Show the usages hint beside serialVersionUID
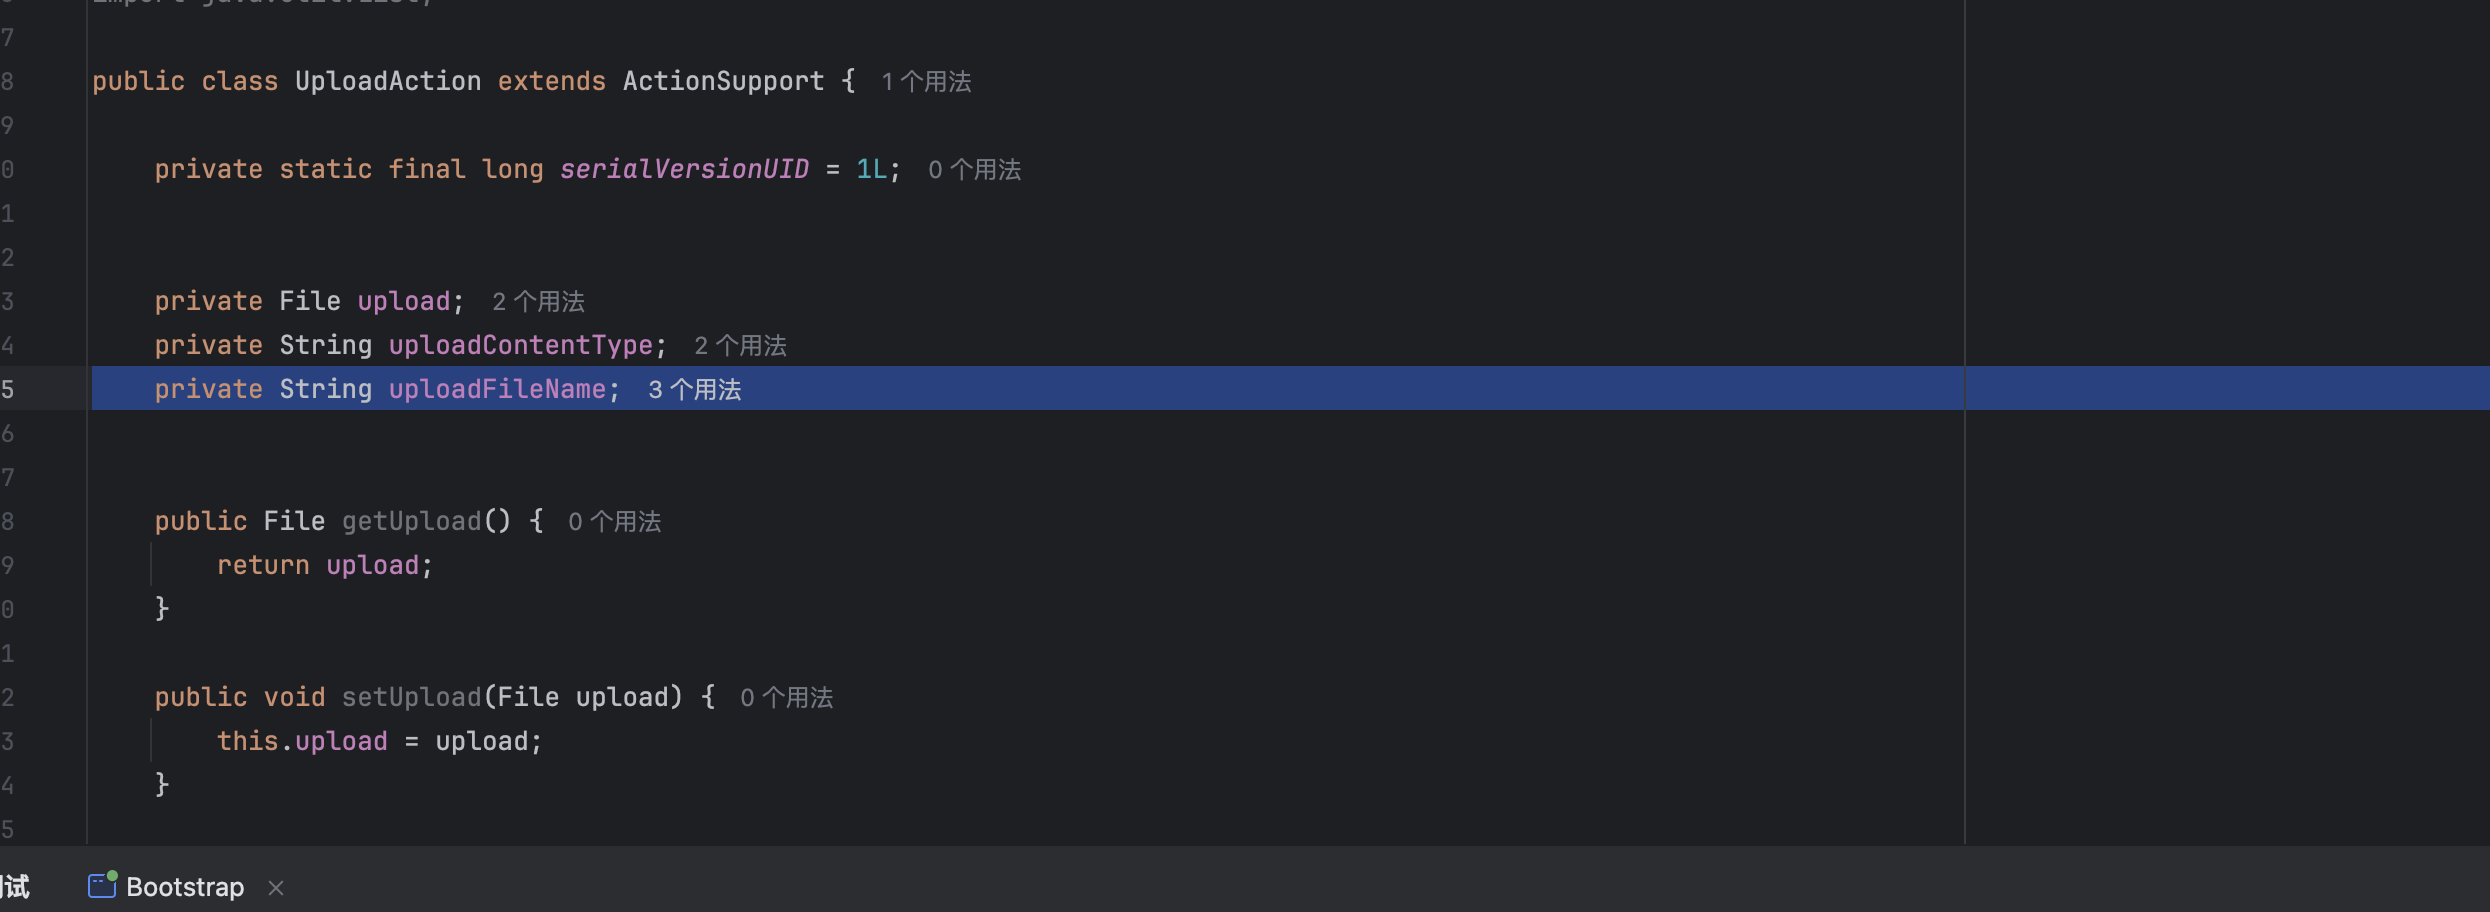Viewport: 2490px width, 912px height. pyautogui.click(x=974, y=170)
